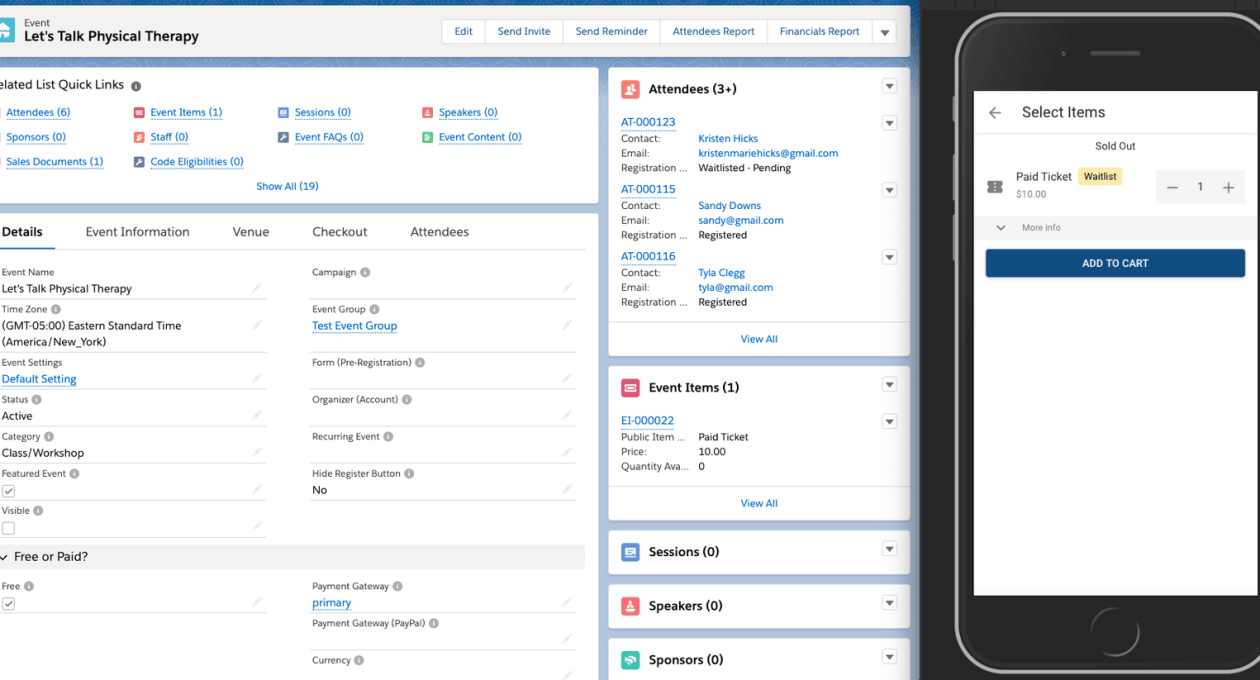Click the pencil icon for Status field
This screenshot has height=680, width=1260.
(x=257, y=415)
